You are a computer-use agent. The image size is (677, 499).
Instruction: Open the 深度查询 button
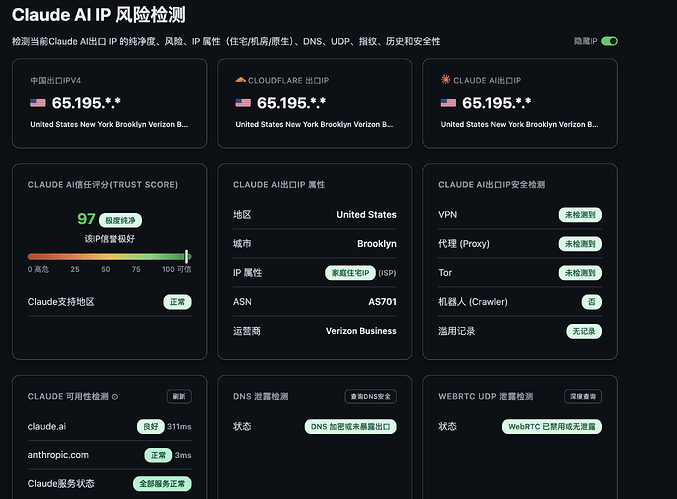(x=583, y=396)
